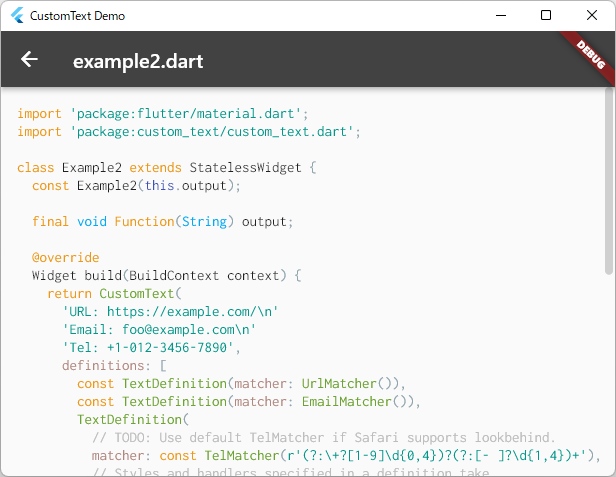The image size is (616, 477).
Task: Click 'CustomText(' constructor call
Action: tap(140, 294)
